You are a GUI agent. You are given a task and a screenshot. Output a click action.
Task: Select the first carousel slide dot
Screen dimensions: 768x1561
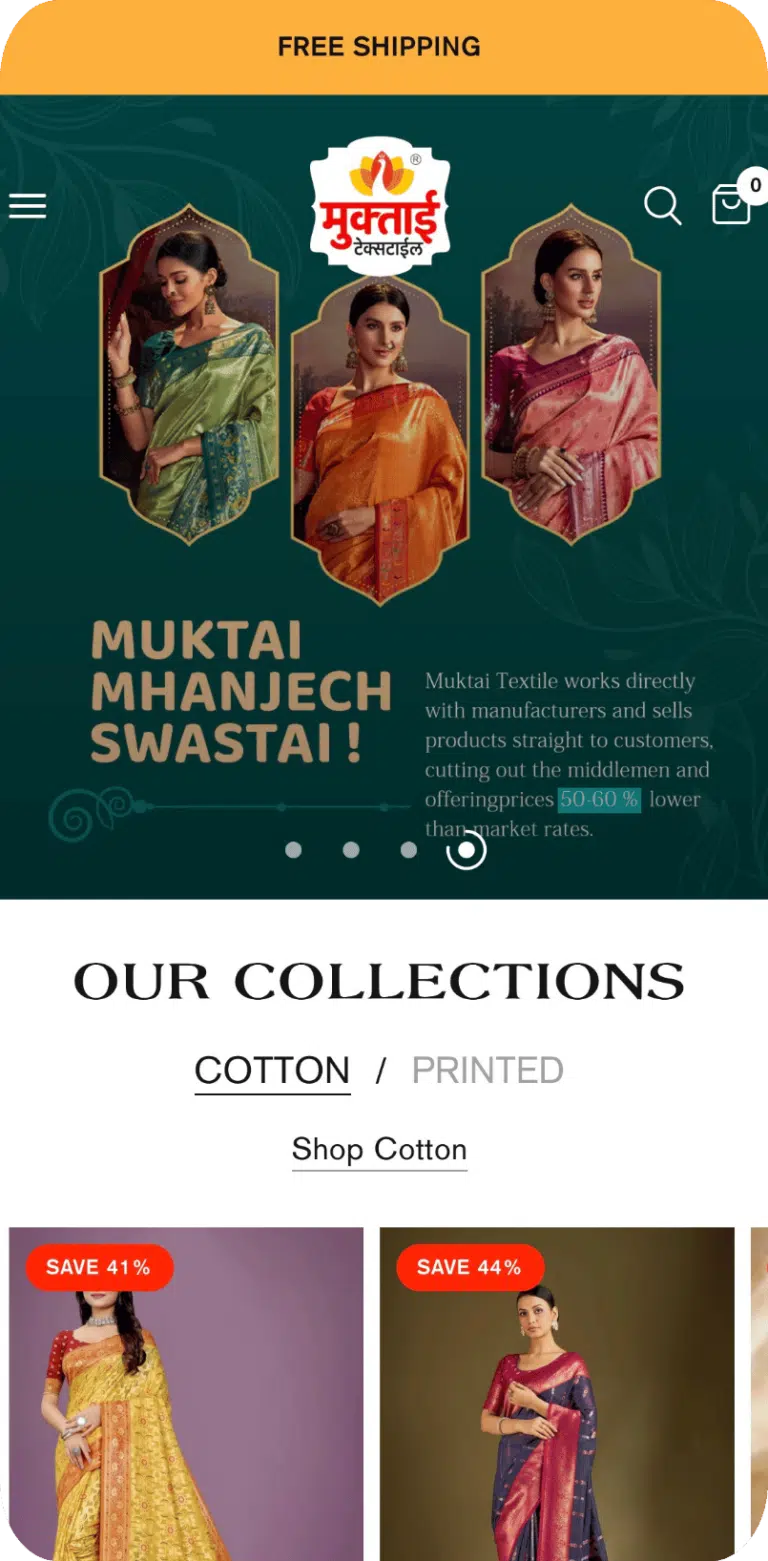293,850
